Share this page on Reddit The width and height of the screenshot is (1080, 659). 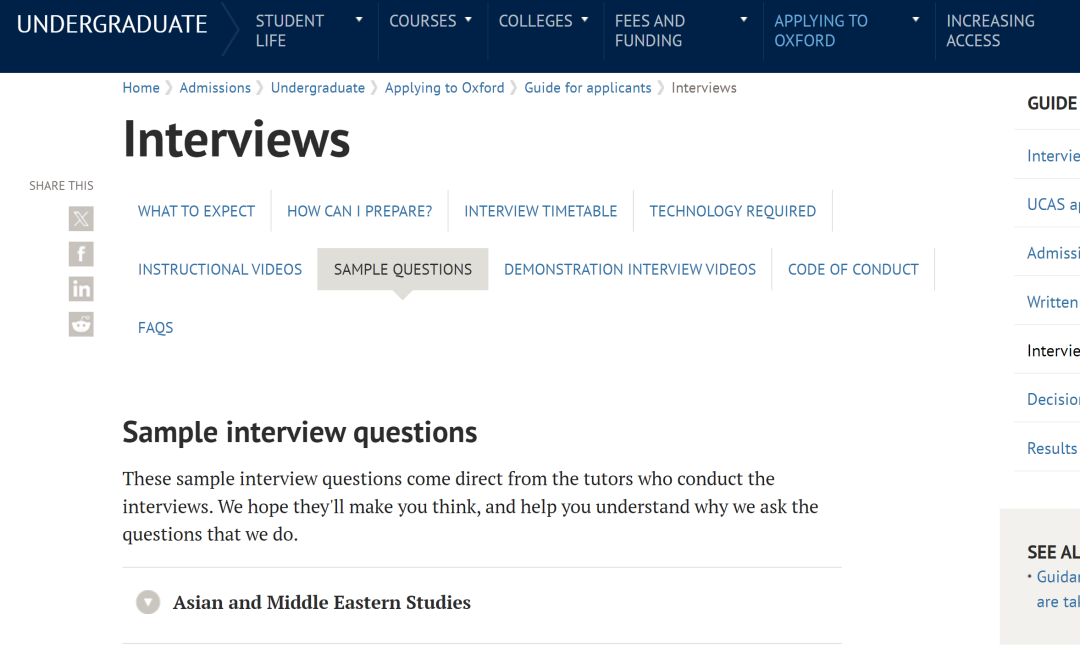[81, 324]
